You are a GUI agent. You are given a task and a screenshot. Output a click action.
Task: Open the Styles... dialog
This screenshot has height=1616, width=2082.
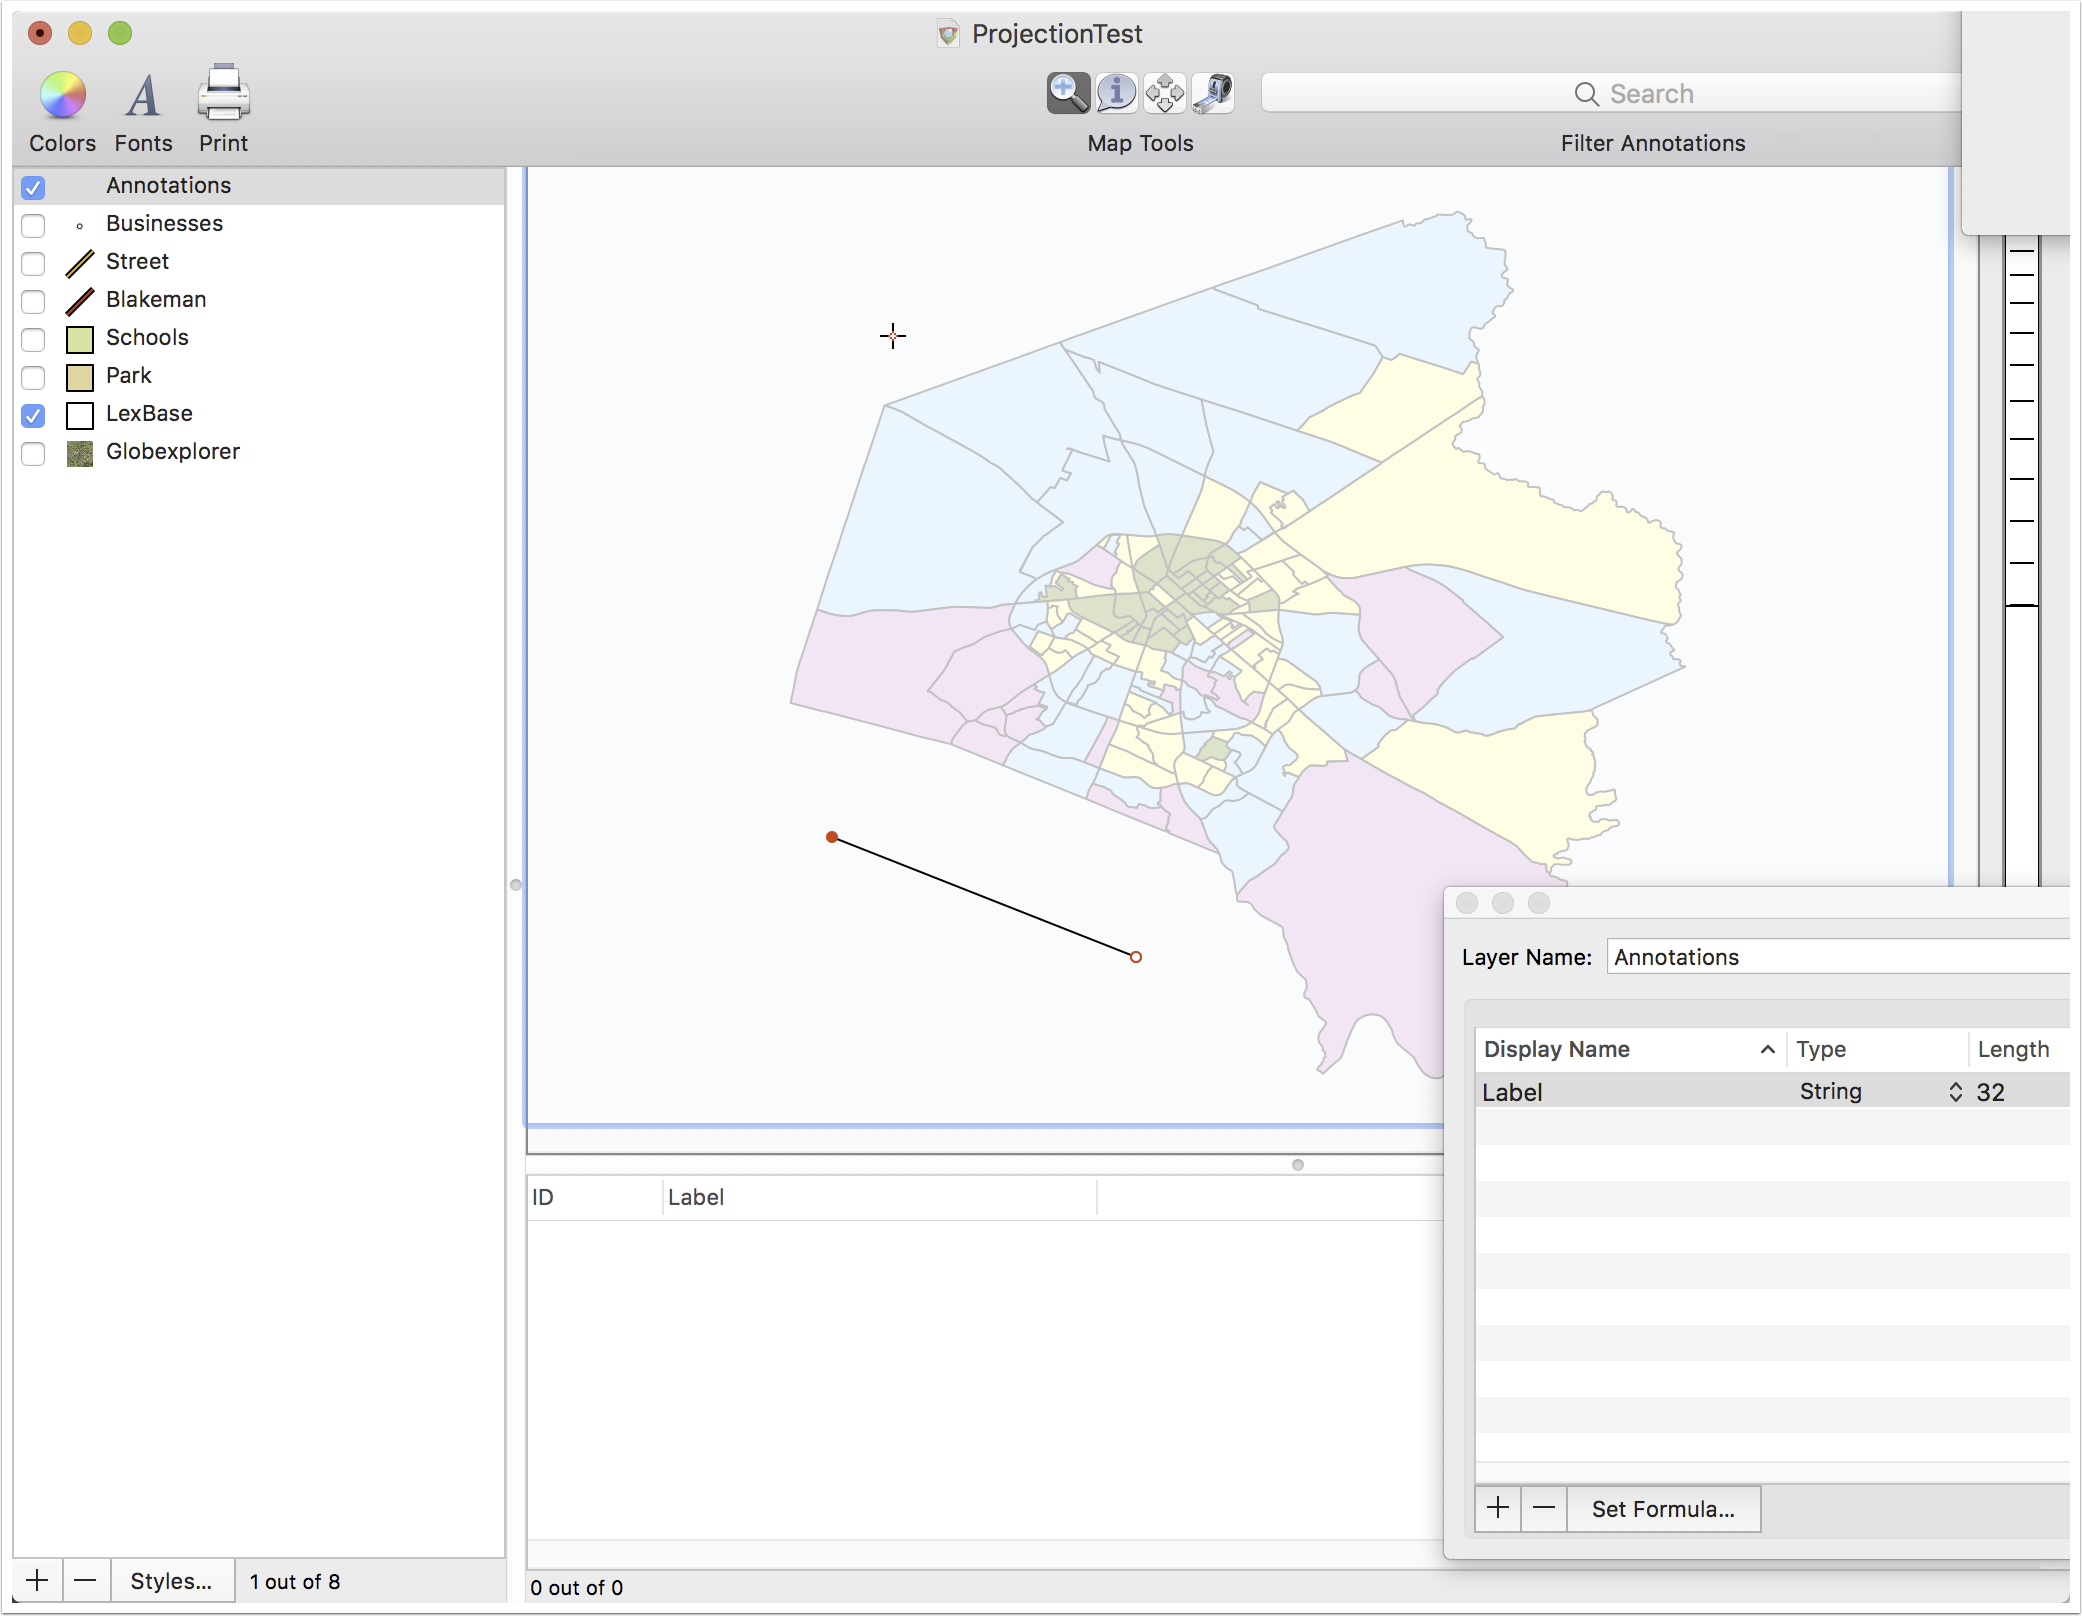tap(172, 1581)
